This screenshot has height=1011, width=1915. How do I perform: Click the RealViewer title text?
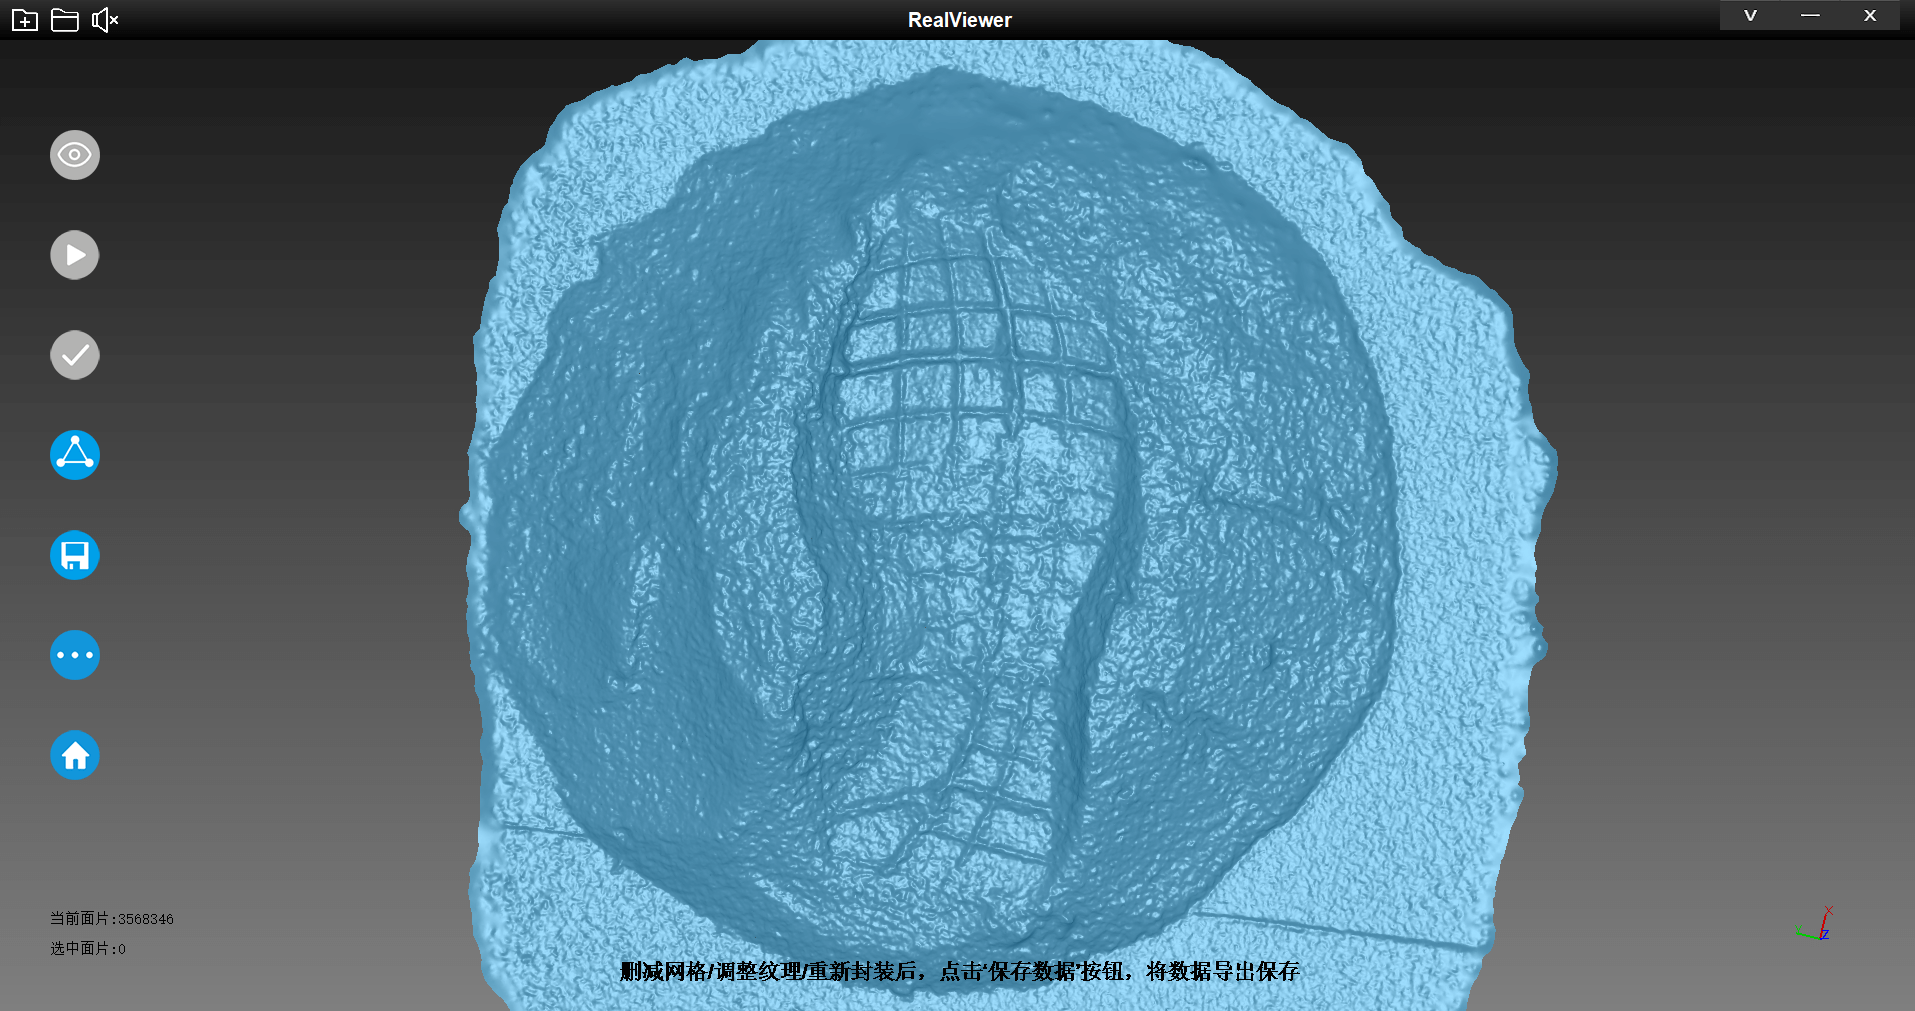(x=959, y=20)
